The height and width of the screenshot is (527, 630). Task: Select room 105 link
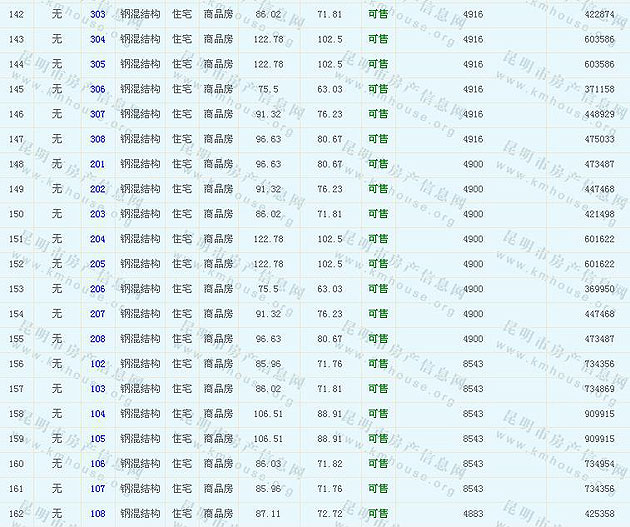tap(97, 439)
